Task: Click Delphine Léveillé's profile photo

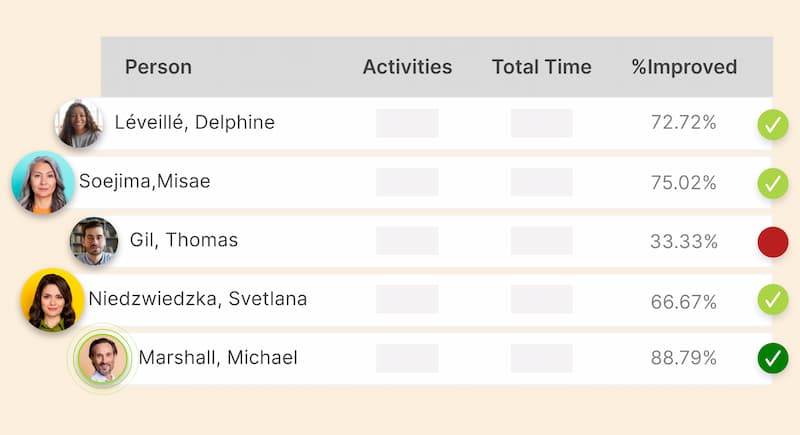Action: (x=79, y=124)
